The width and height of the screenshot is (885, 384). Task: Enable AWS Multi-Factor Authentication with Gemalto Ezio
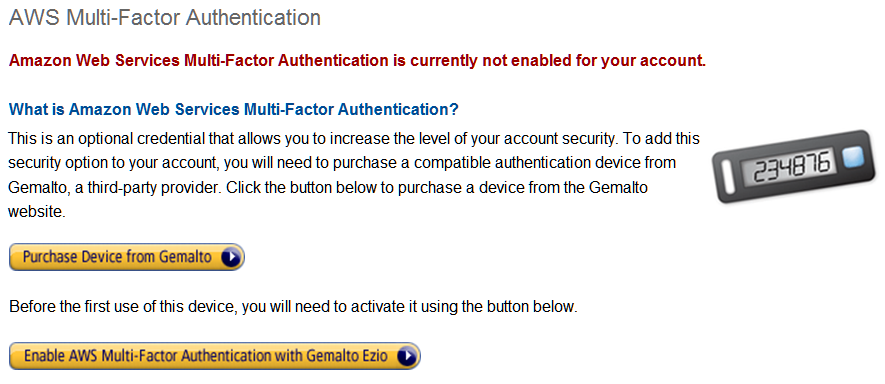click(215, 356)
